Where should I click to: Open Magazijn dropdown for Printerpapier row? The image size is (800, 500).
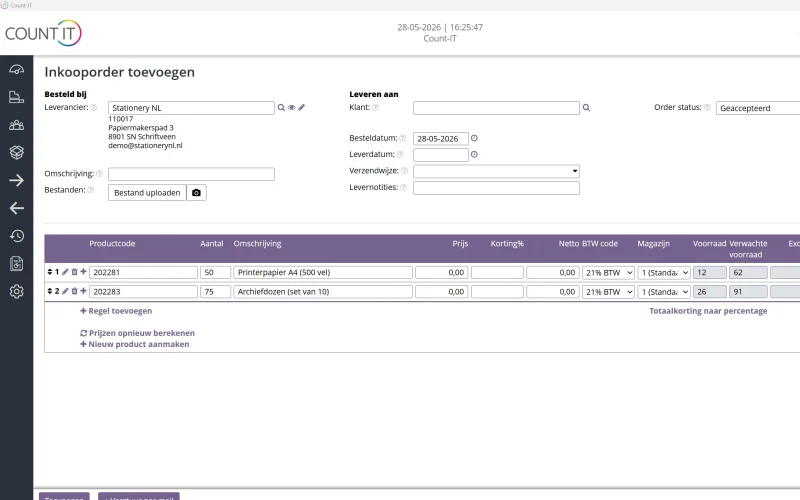[x=664, y=273]
